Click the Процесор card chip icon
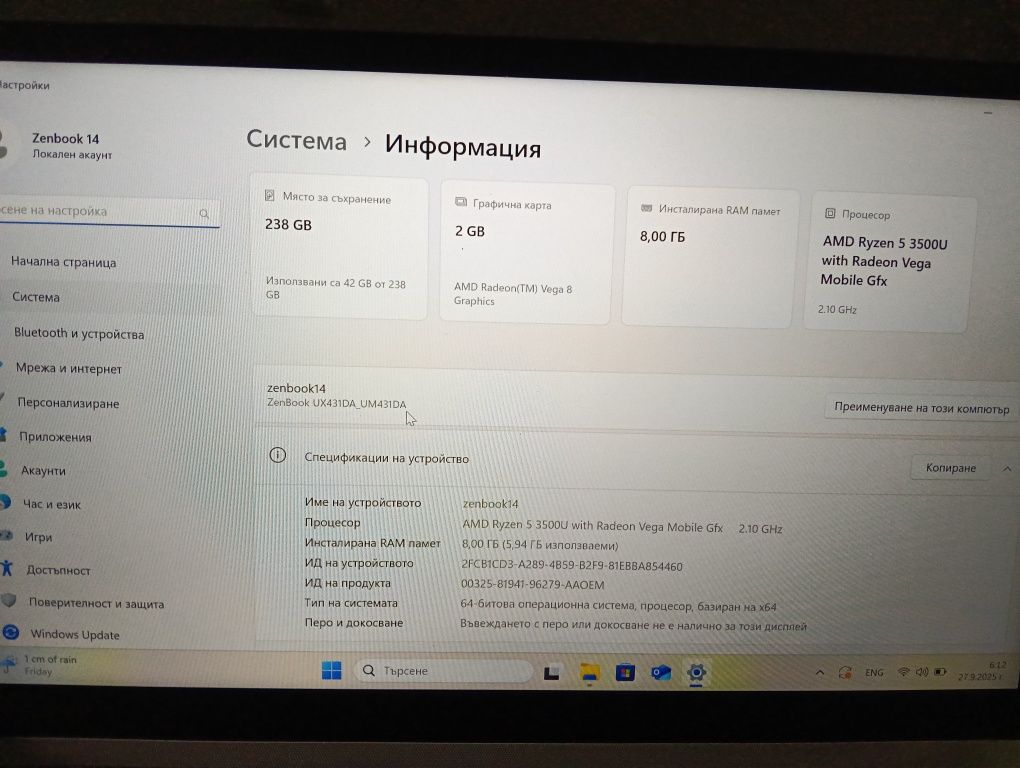The width and height of the screenshot is (1020, 768). click(x=830, y=213)
